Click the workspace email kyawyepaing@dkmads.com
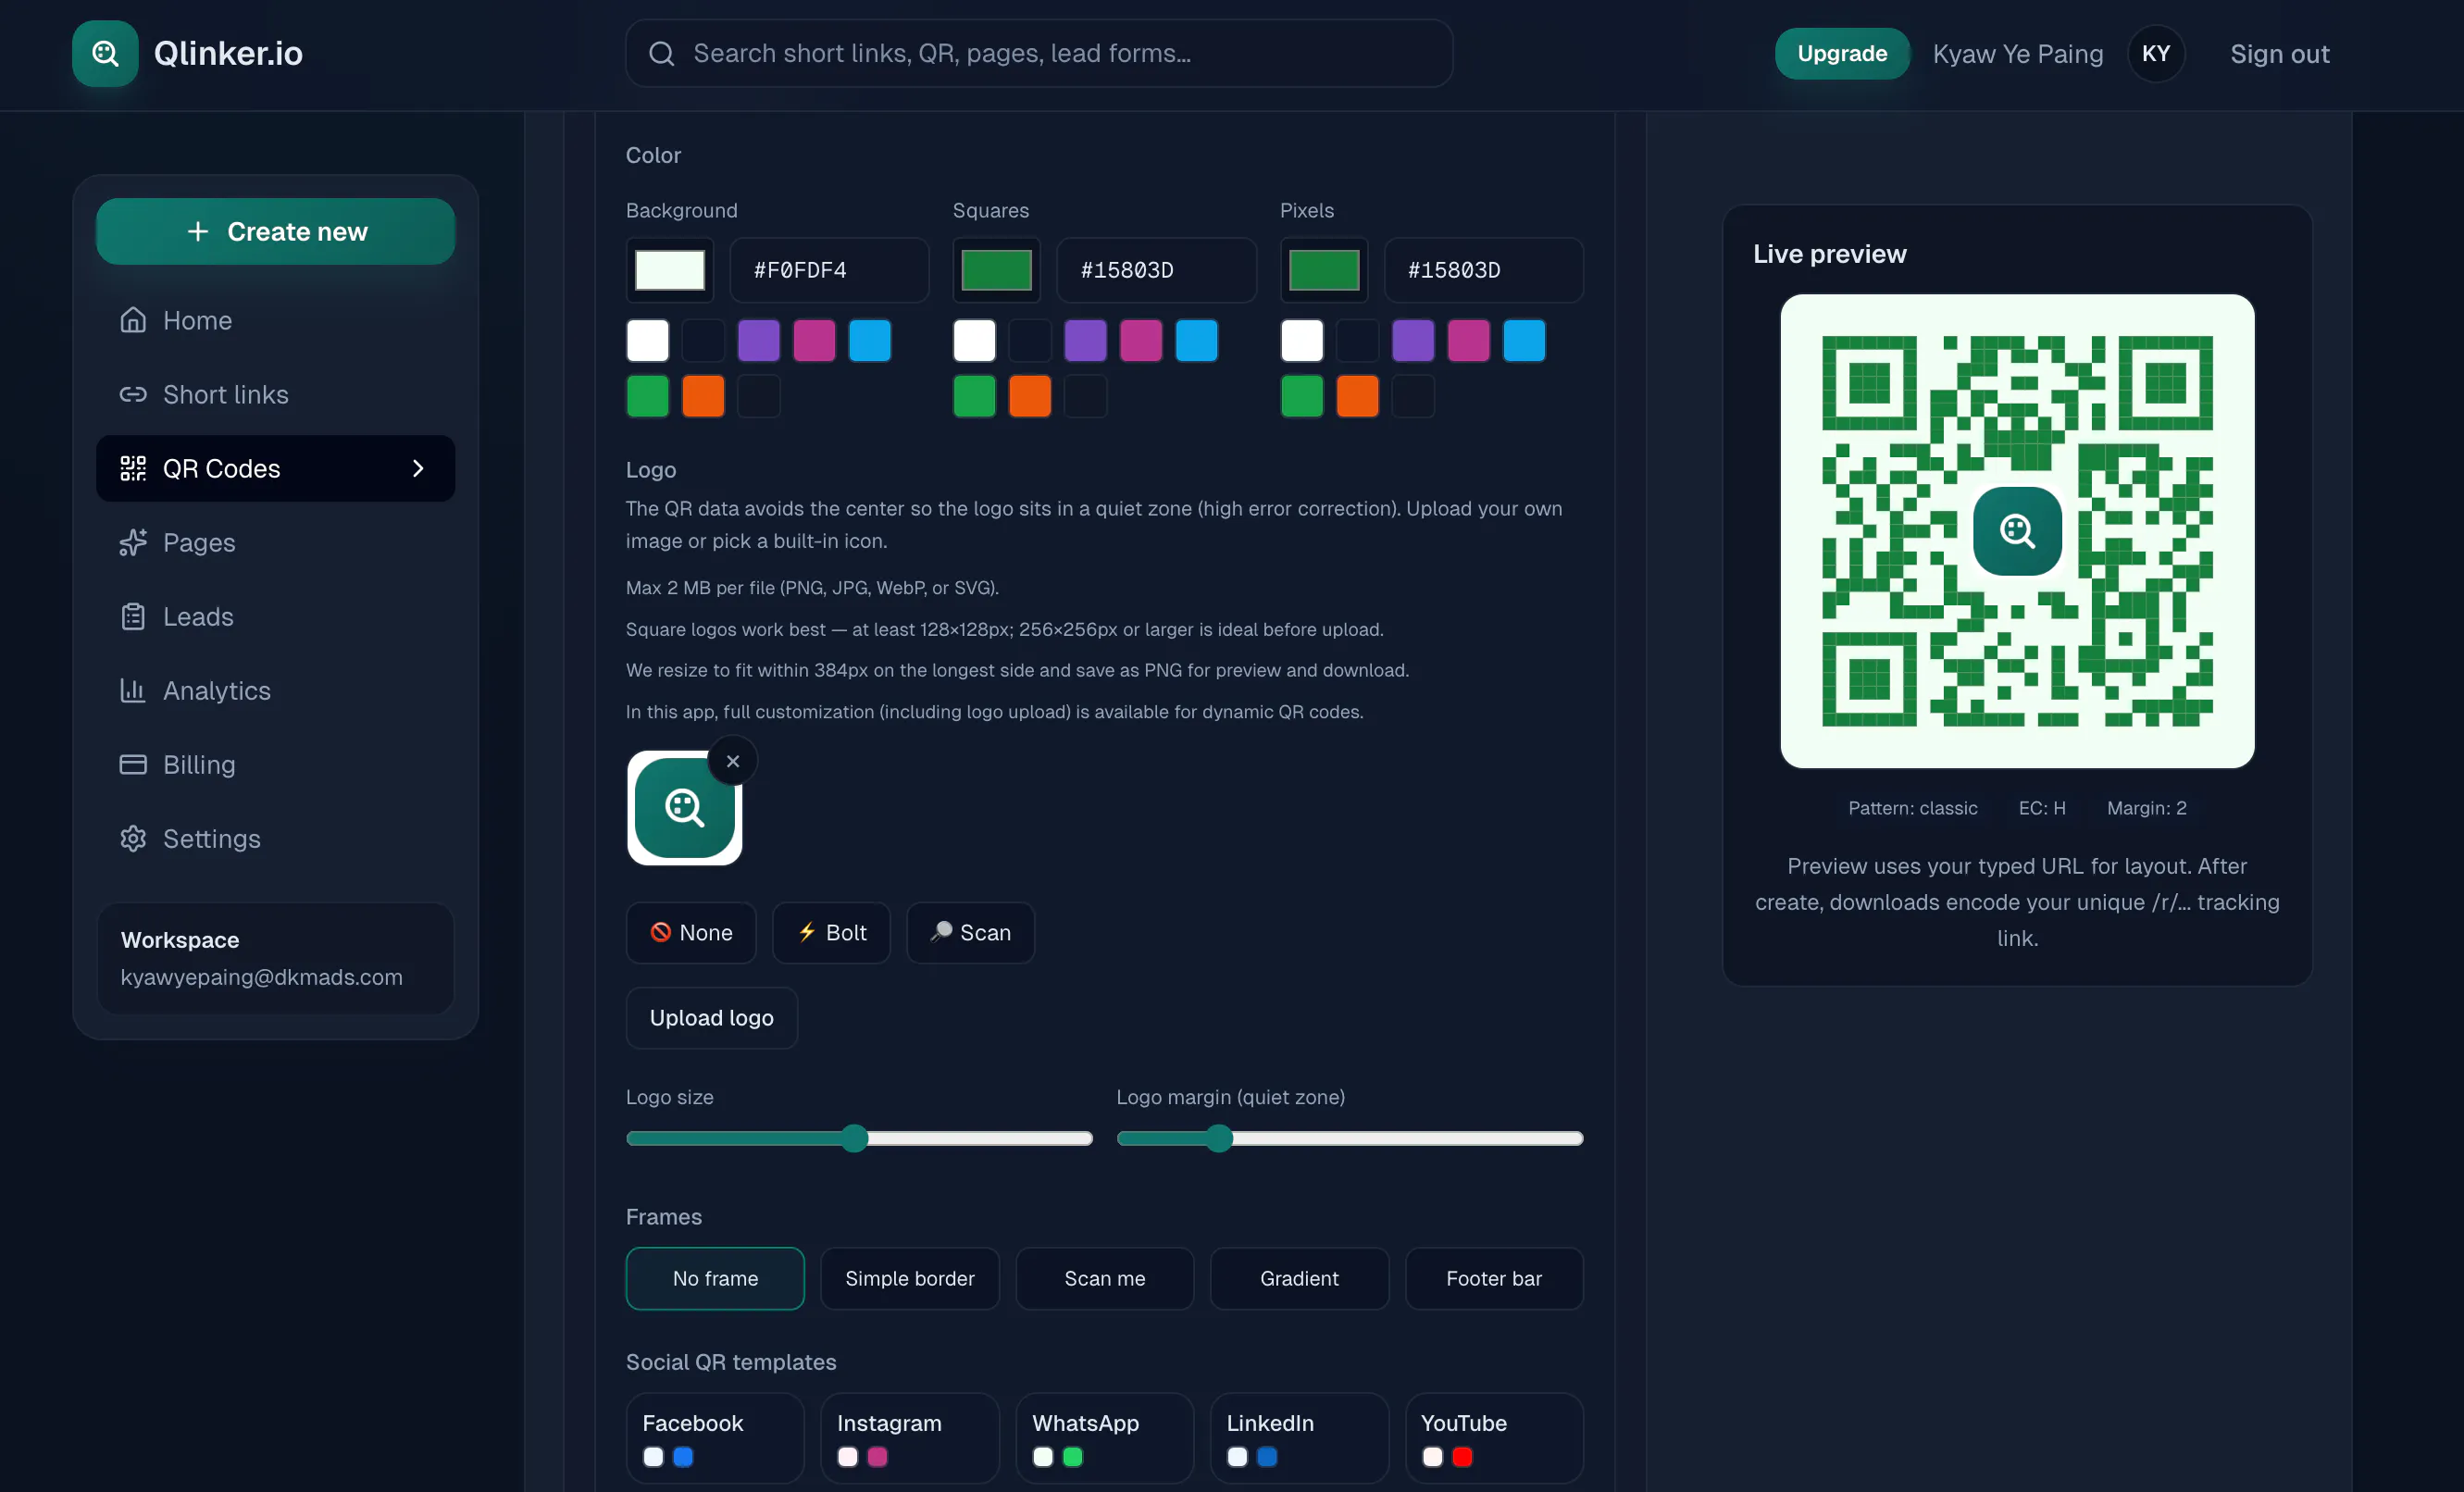 pyautogui.click(x=262, y=977)
